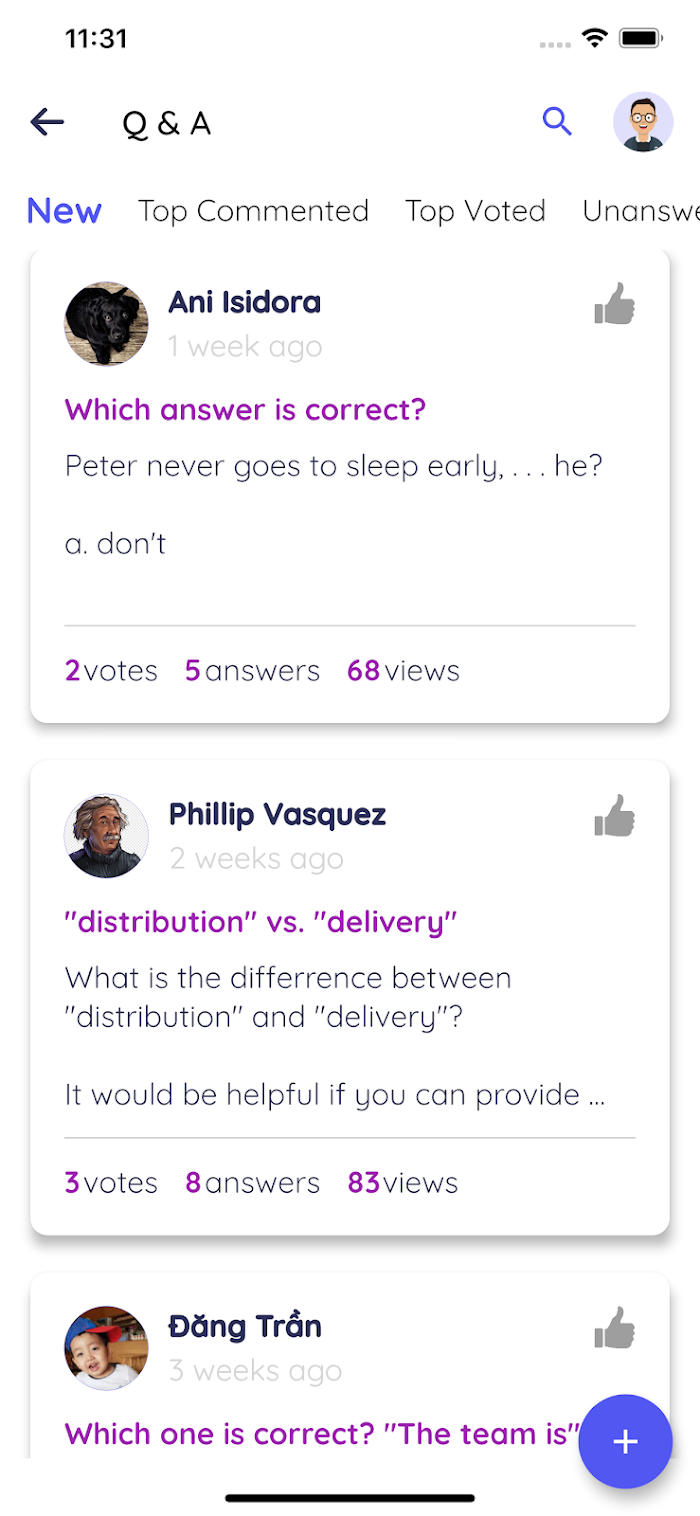
Task: Tap the Wi-Fi status icon
Action: click(x=595, y=38)
